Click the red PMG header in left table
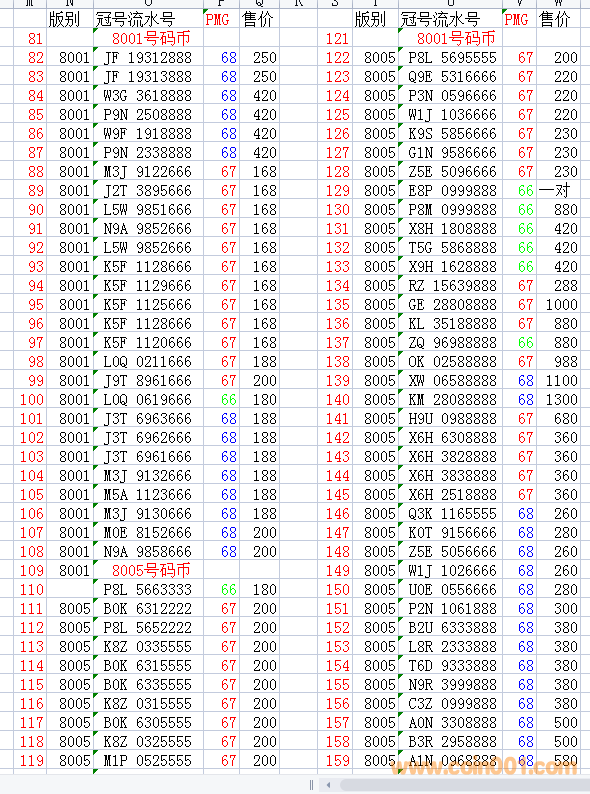The image size is (590, 794). 217,20
